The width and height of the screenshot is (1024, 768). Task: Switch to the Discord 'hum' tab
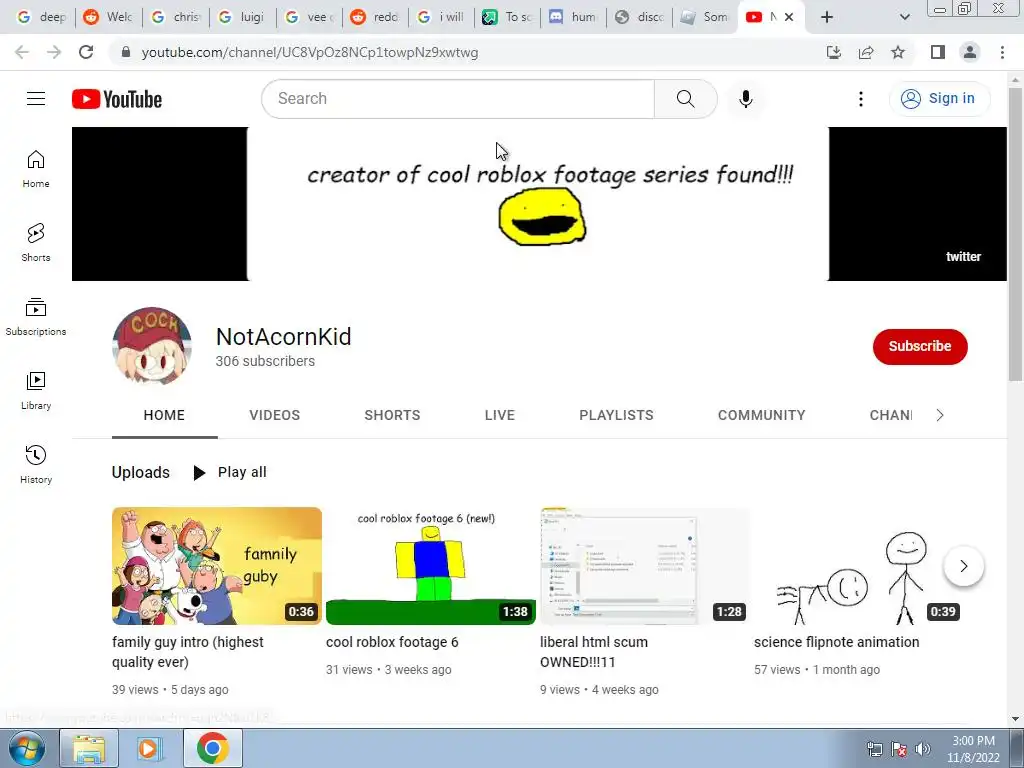tap(573, 17)
